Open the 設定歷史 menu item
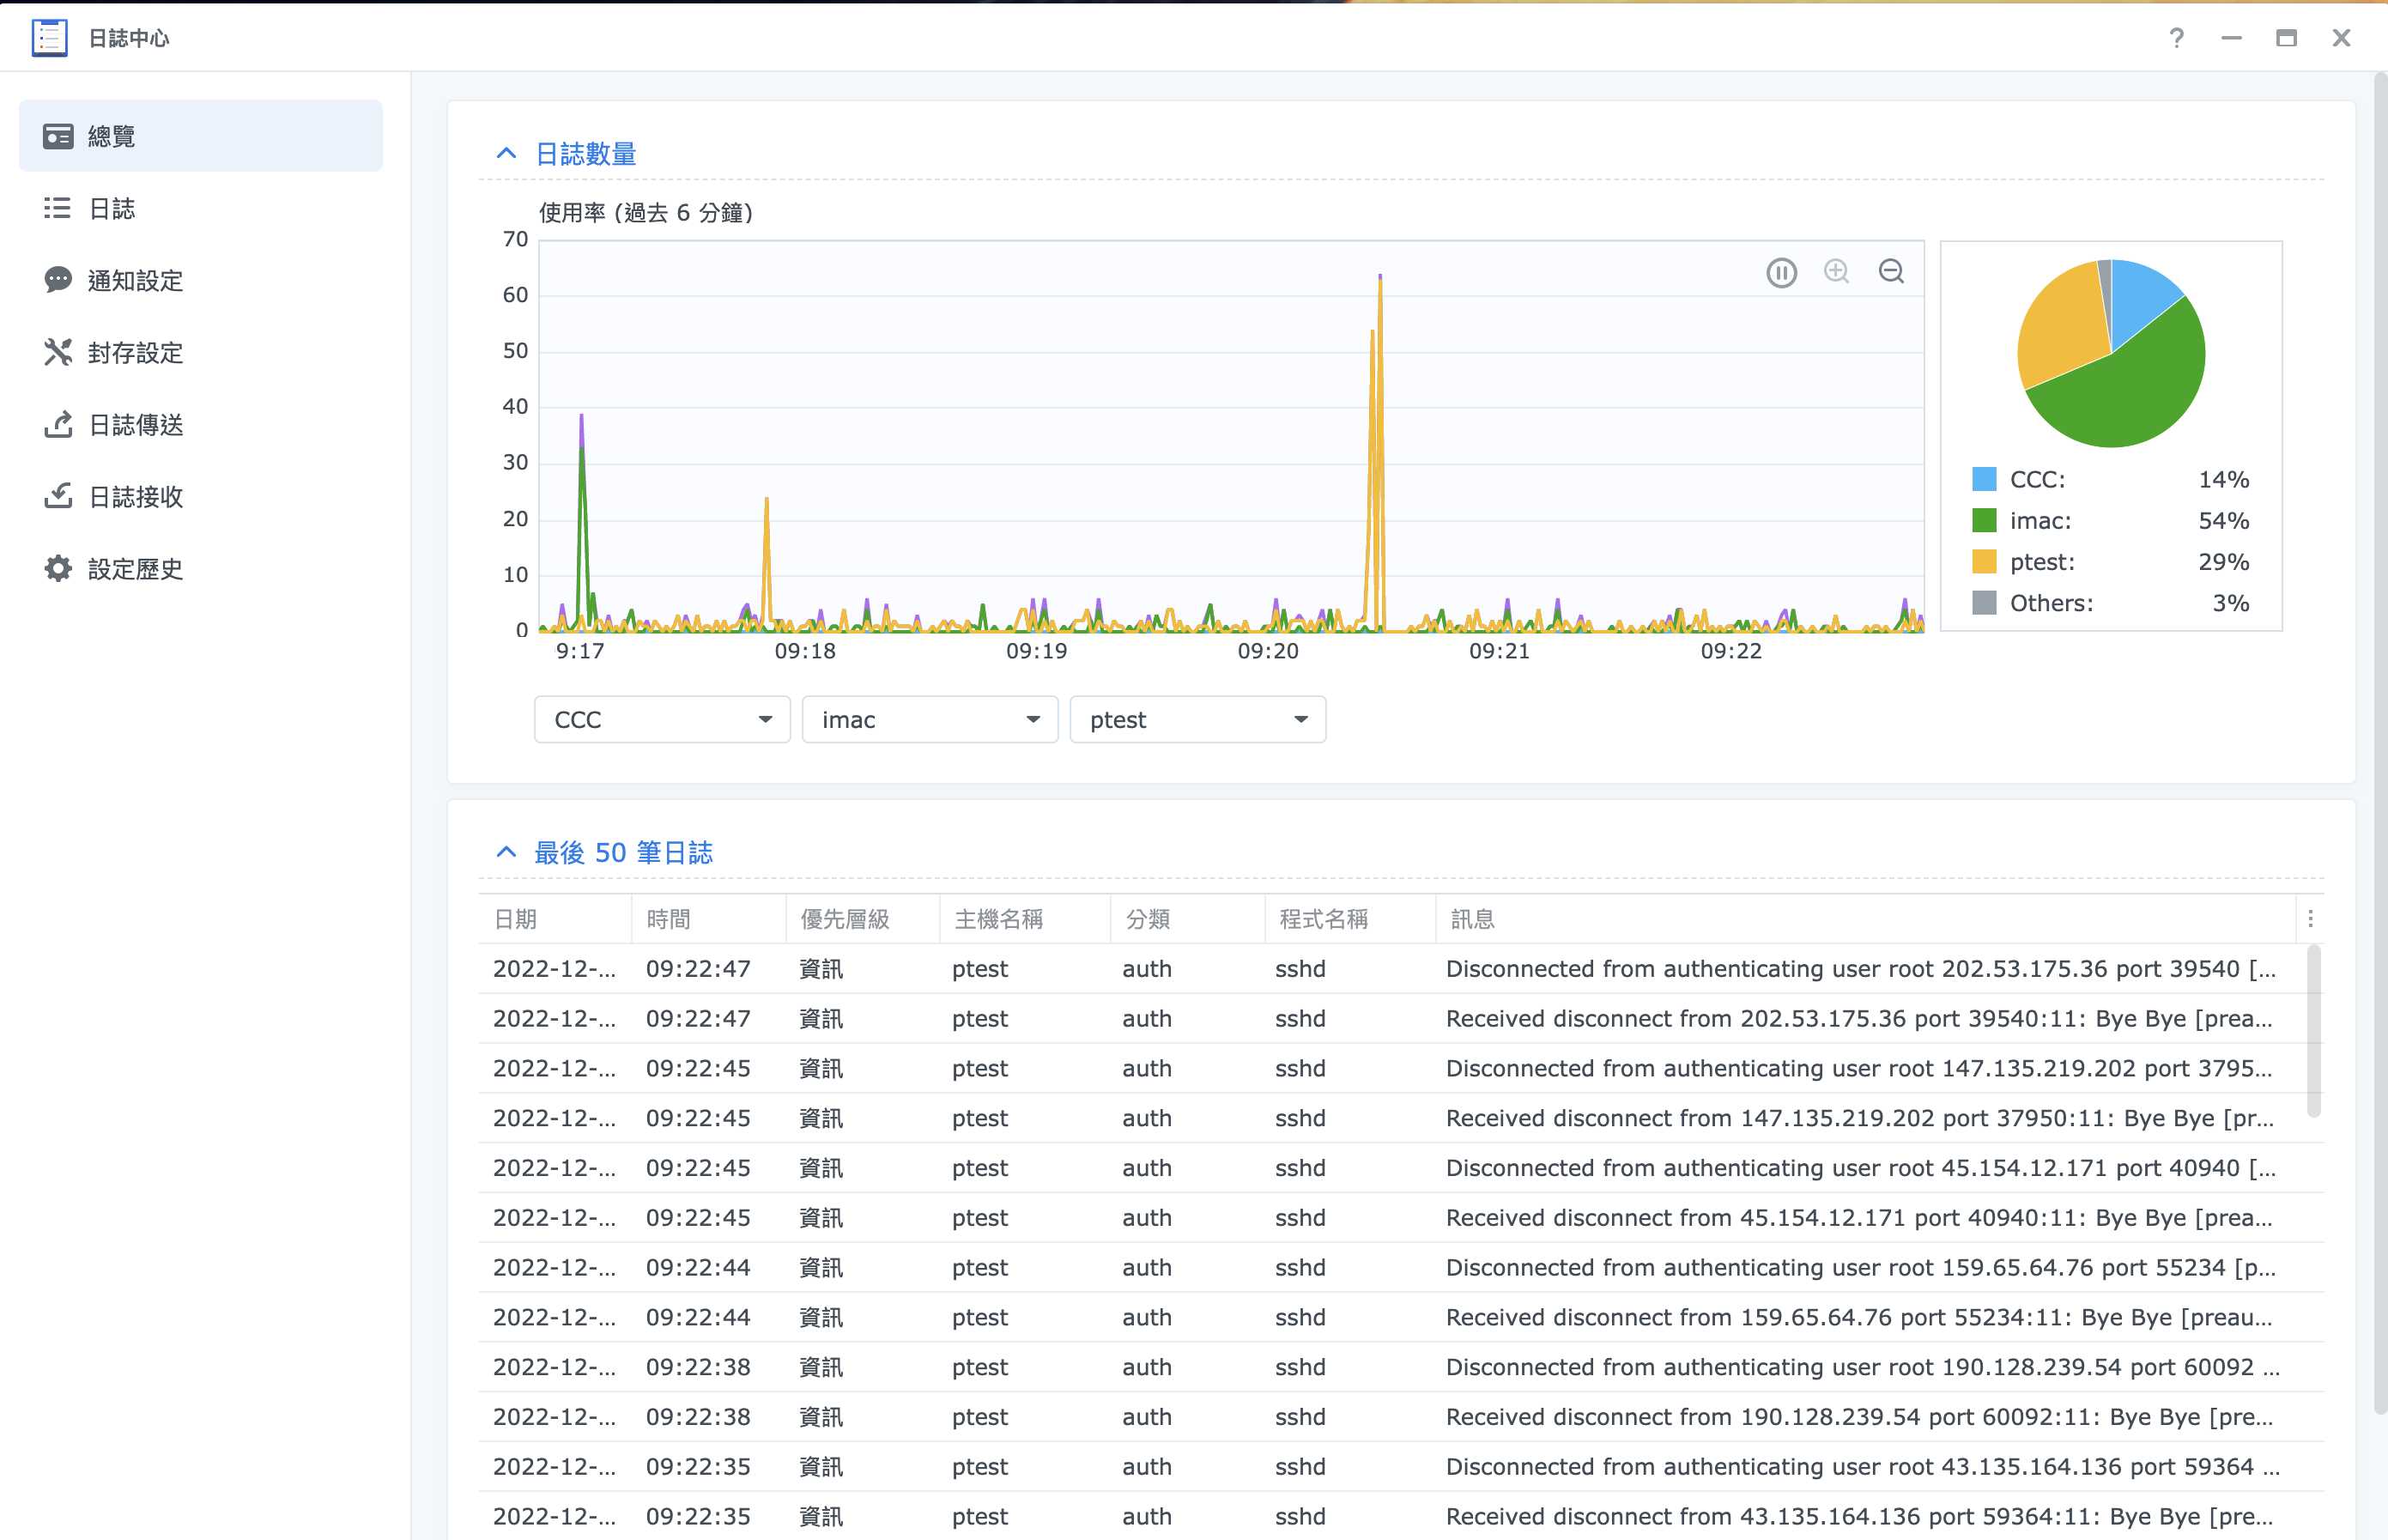 [x=201, y=568]
